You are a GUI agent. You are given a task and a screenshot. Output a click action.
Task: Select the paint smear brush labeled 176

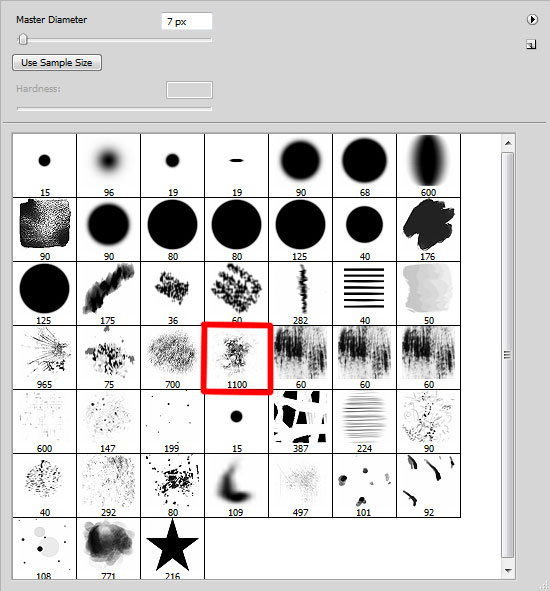[x=429, y=230]
